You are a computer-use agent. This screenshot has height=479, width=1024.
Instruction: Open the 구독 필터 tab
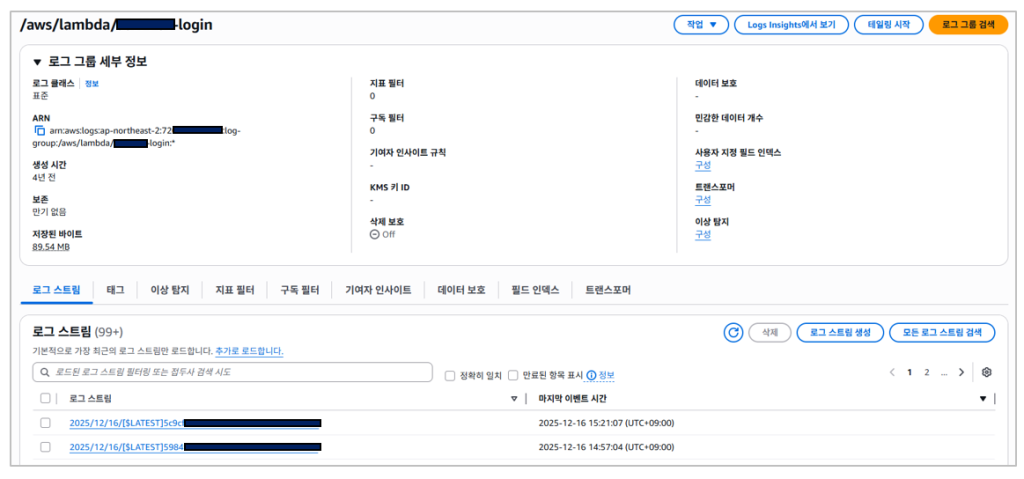[299, 290]
